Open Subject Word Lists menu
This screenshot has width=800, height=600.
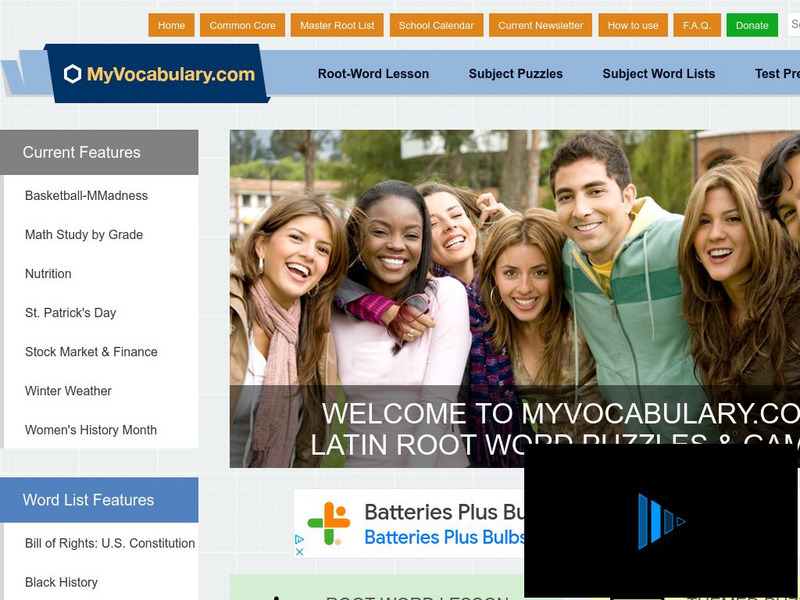tap(659, 74)
